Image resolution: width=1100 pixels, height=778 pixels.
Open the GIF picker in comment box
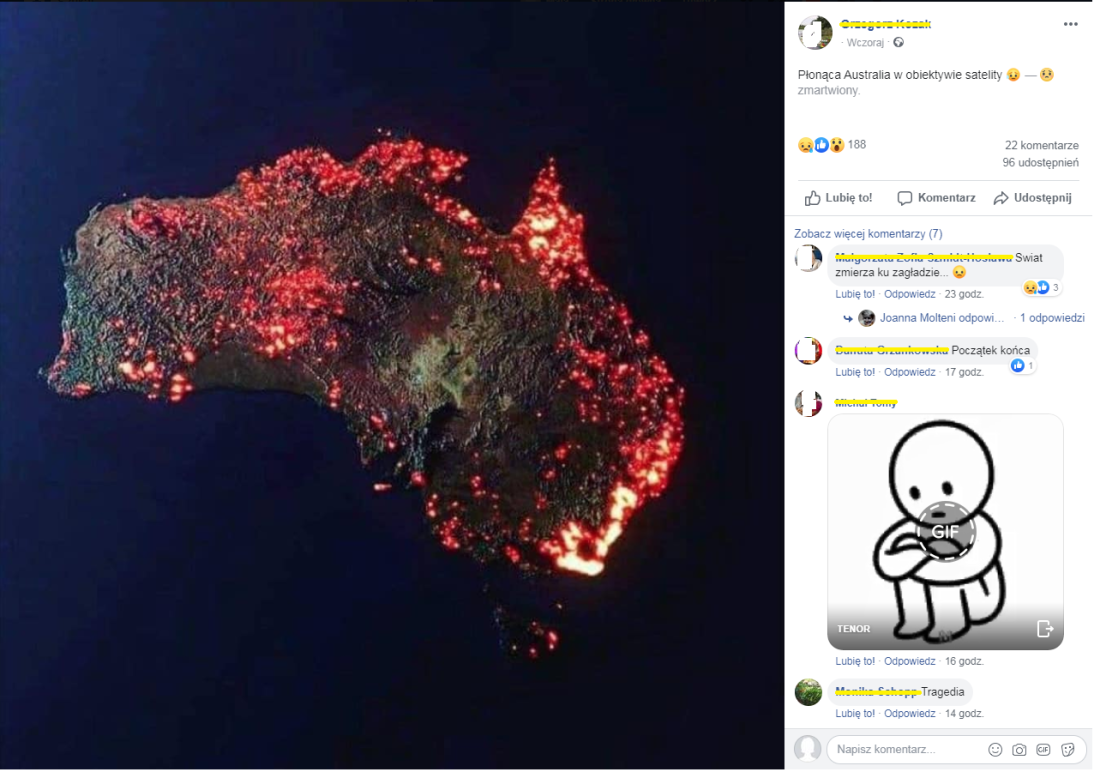[x=1043, y=750]
